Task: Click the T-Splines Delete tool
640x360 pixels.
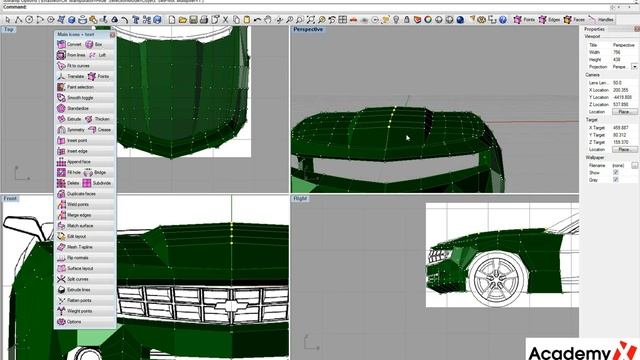Action: (x=69, y=183)
